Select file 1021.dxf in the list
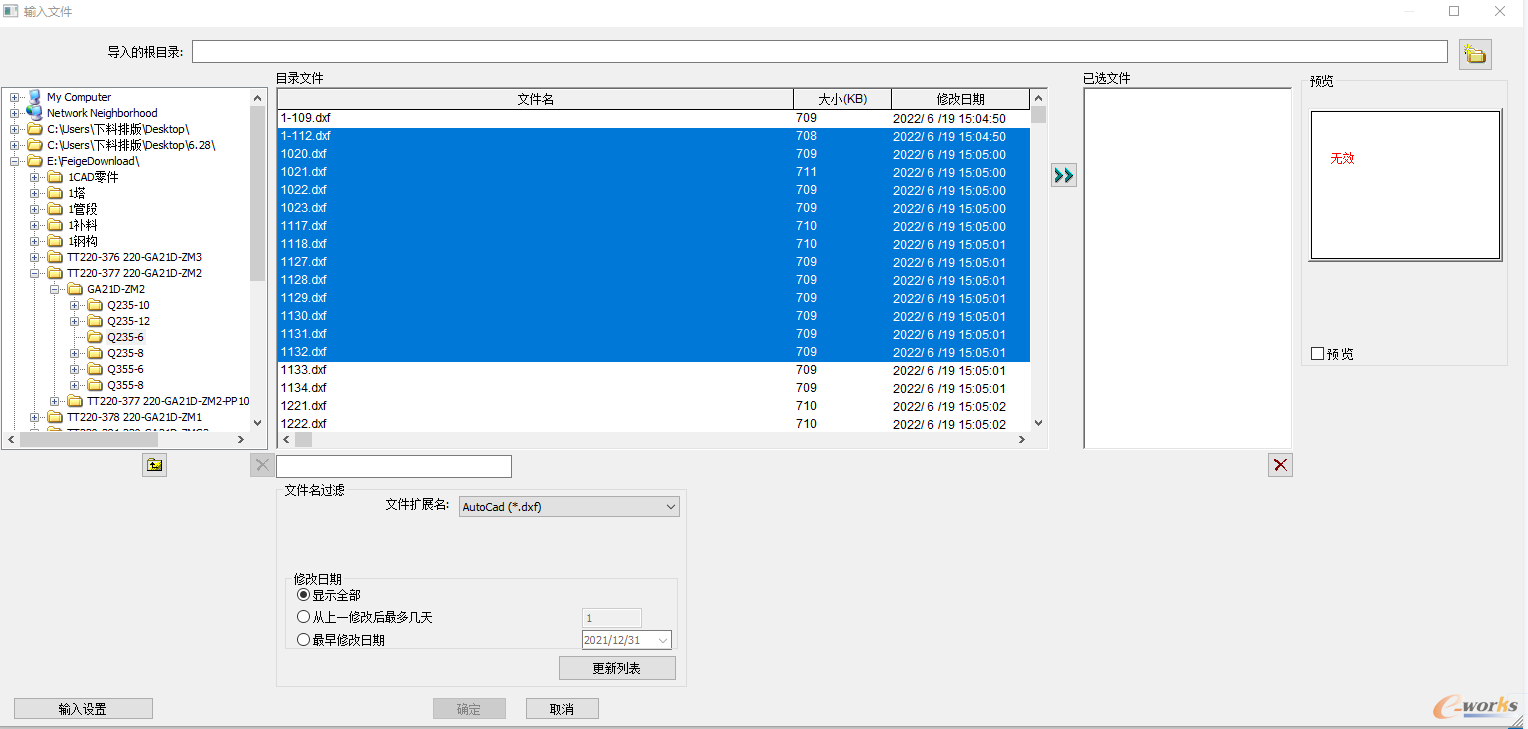Viewport: 1528px width, 729px height. [654, 172]
